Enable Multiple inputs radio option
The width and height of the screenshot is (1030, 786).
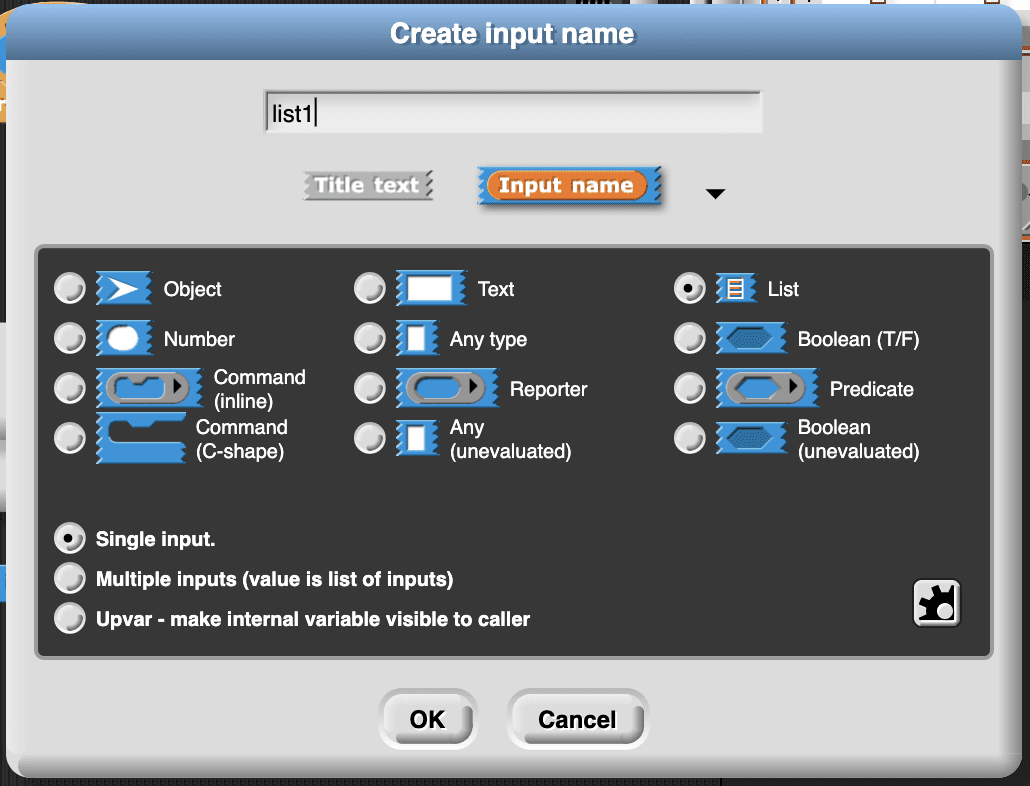70,579
